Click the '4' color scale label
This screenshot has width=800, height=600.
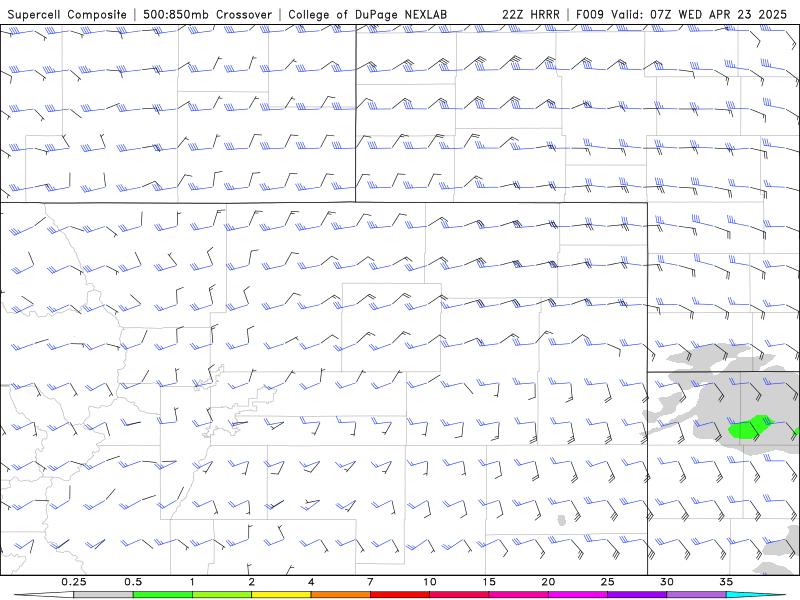(x=311, y=582)
